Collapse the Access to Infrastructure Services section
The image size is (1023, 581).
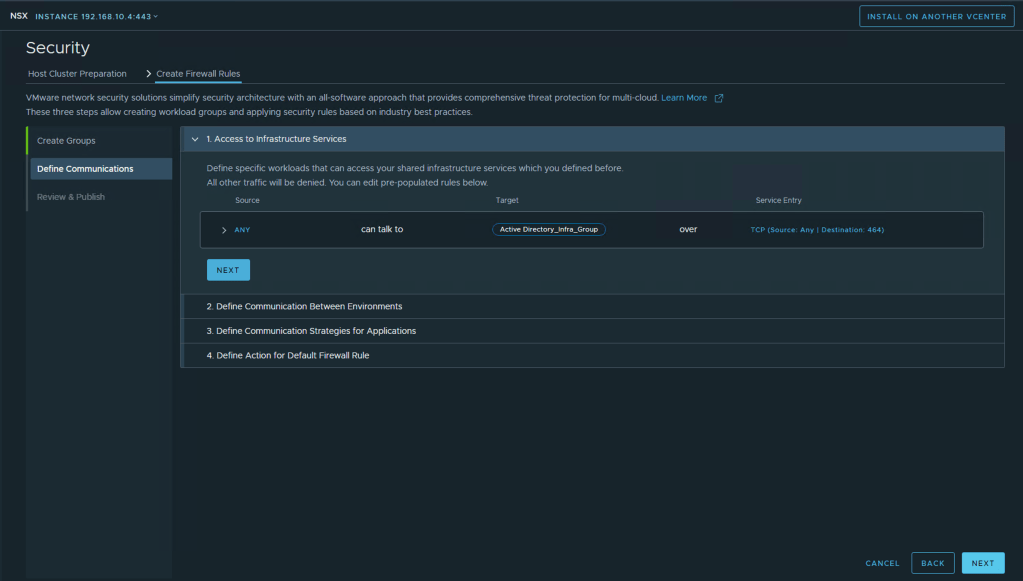coord(195,139)
